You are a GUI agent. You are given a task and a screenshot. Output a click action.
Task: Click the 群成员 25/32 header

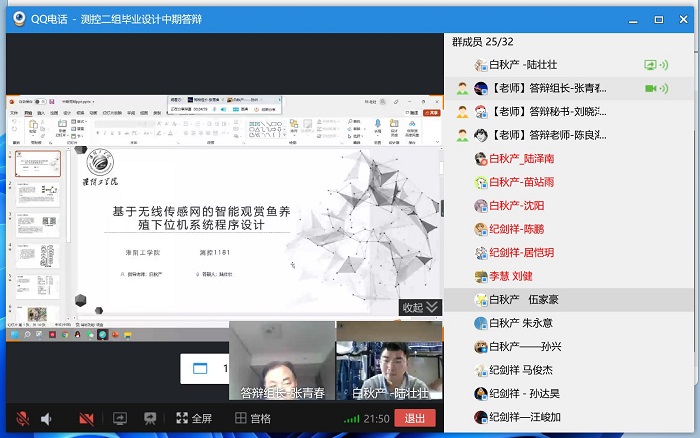tap(486, 41)
